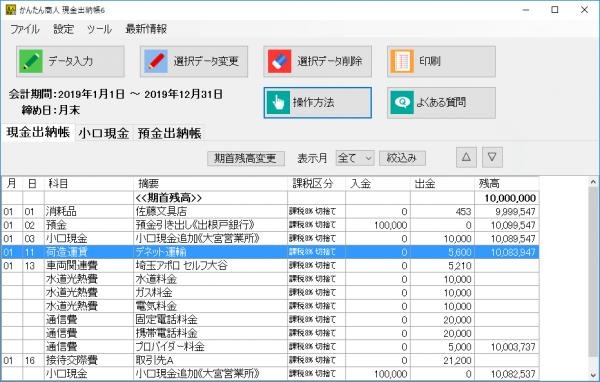The height and width of the screenshot is (382, 600).
Task: Select the 佐藤文具店 ledger row
Action: tap(270, 211)
